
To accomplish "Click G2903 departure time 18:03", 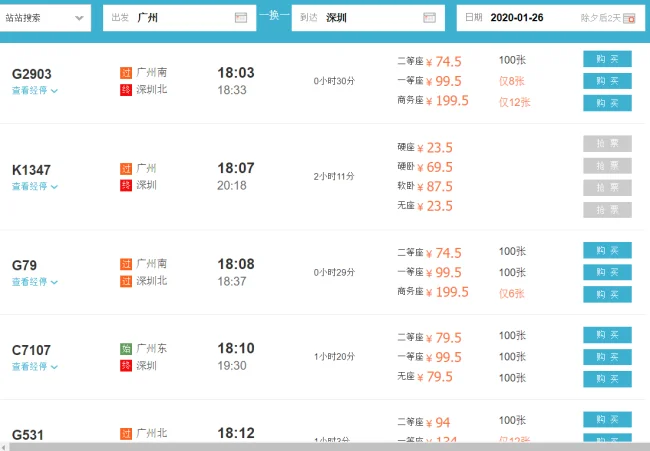I will tap(236, 73).
